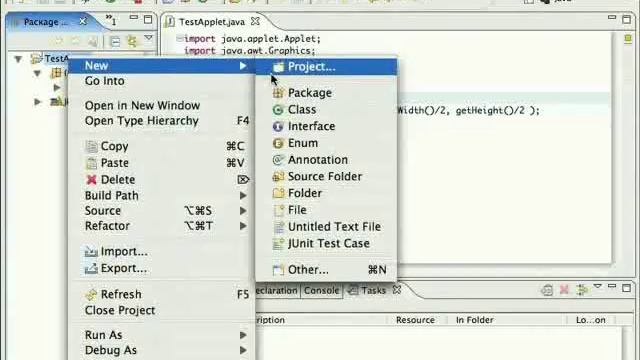Open Package Explorer view menu triangle
Image resolution: width=640 pixels, height=360 pixels.
(149, 38)
